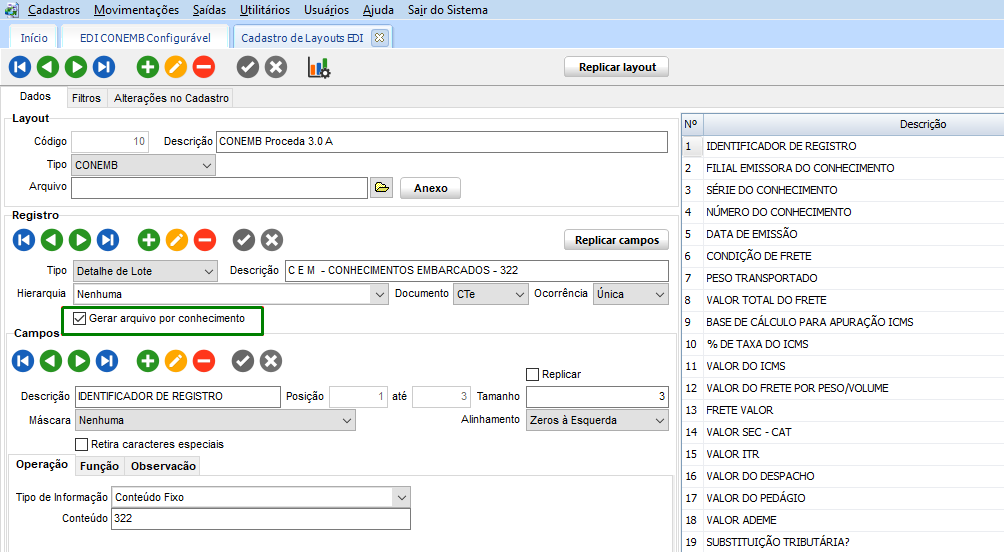Image resolution: width=1004 pixels, height=552 pixels.
Task: Delete Registro with red minus icon
Action: coord(206,240)
